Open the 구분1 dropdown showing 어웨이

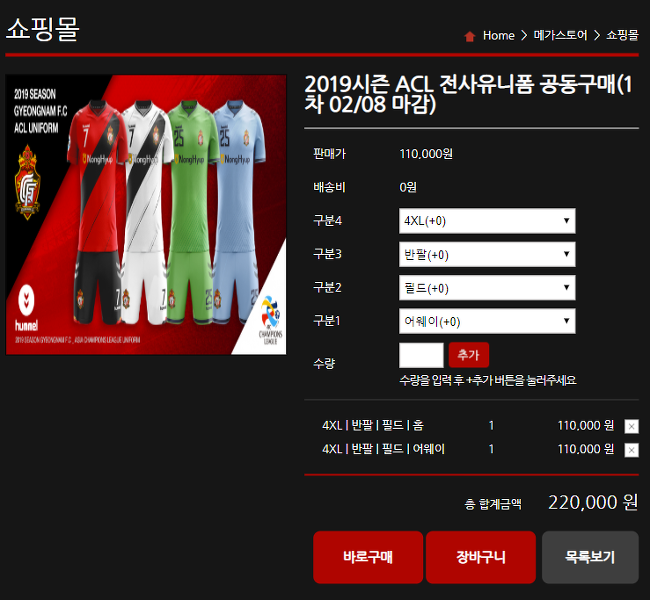point(487,321)
